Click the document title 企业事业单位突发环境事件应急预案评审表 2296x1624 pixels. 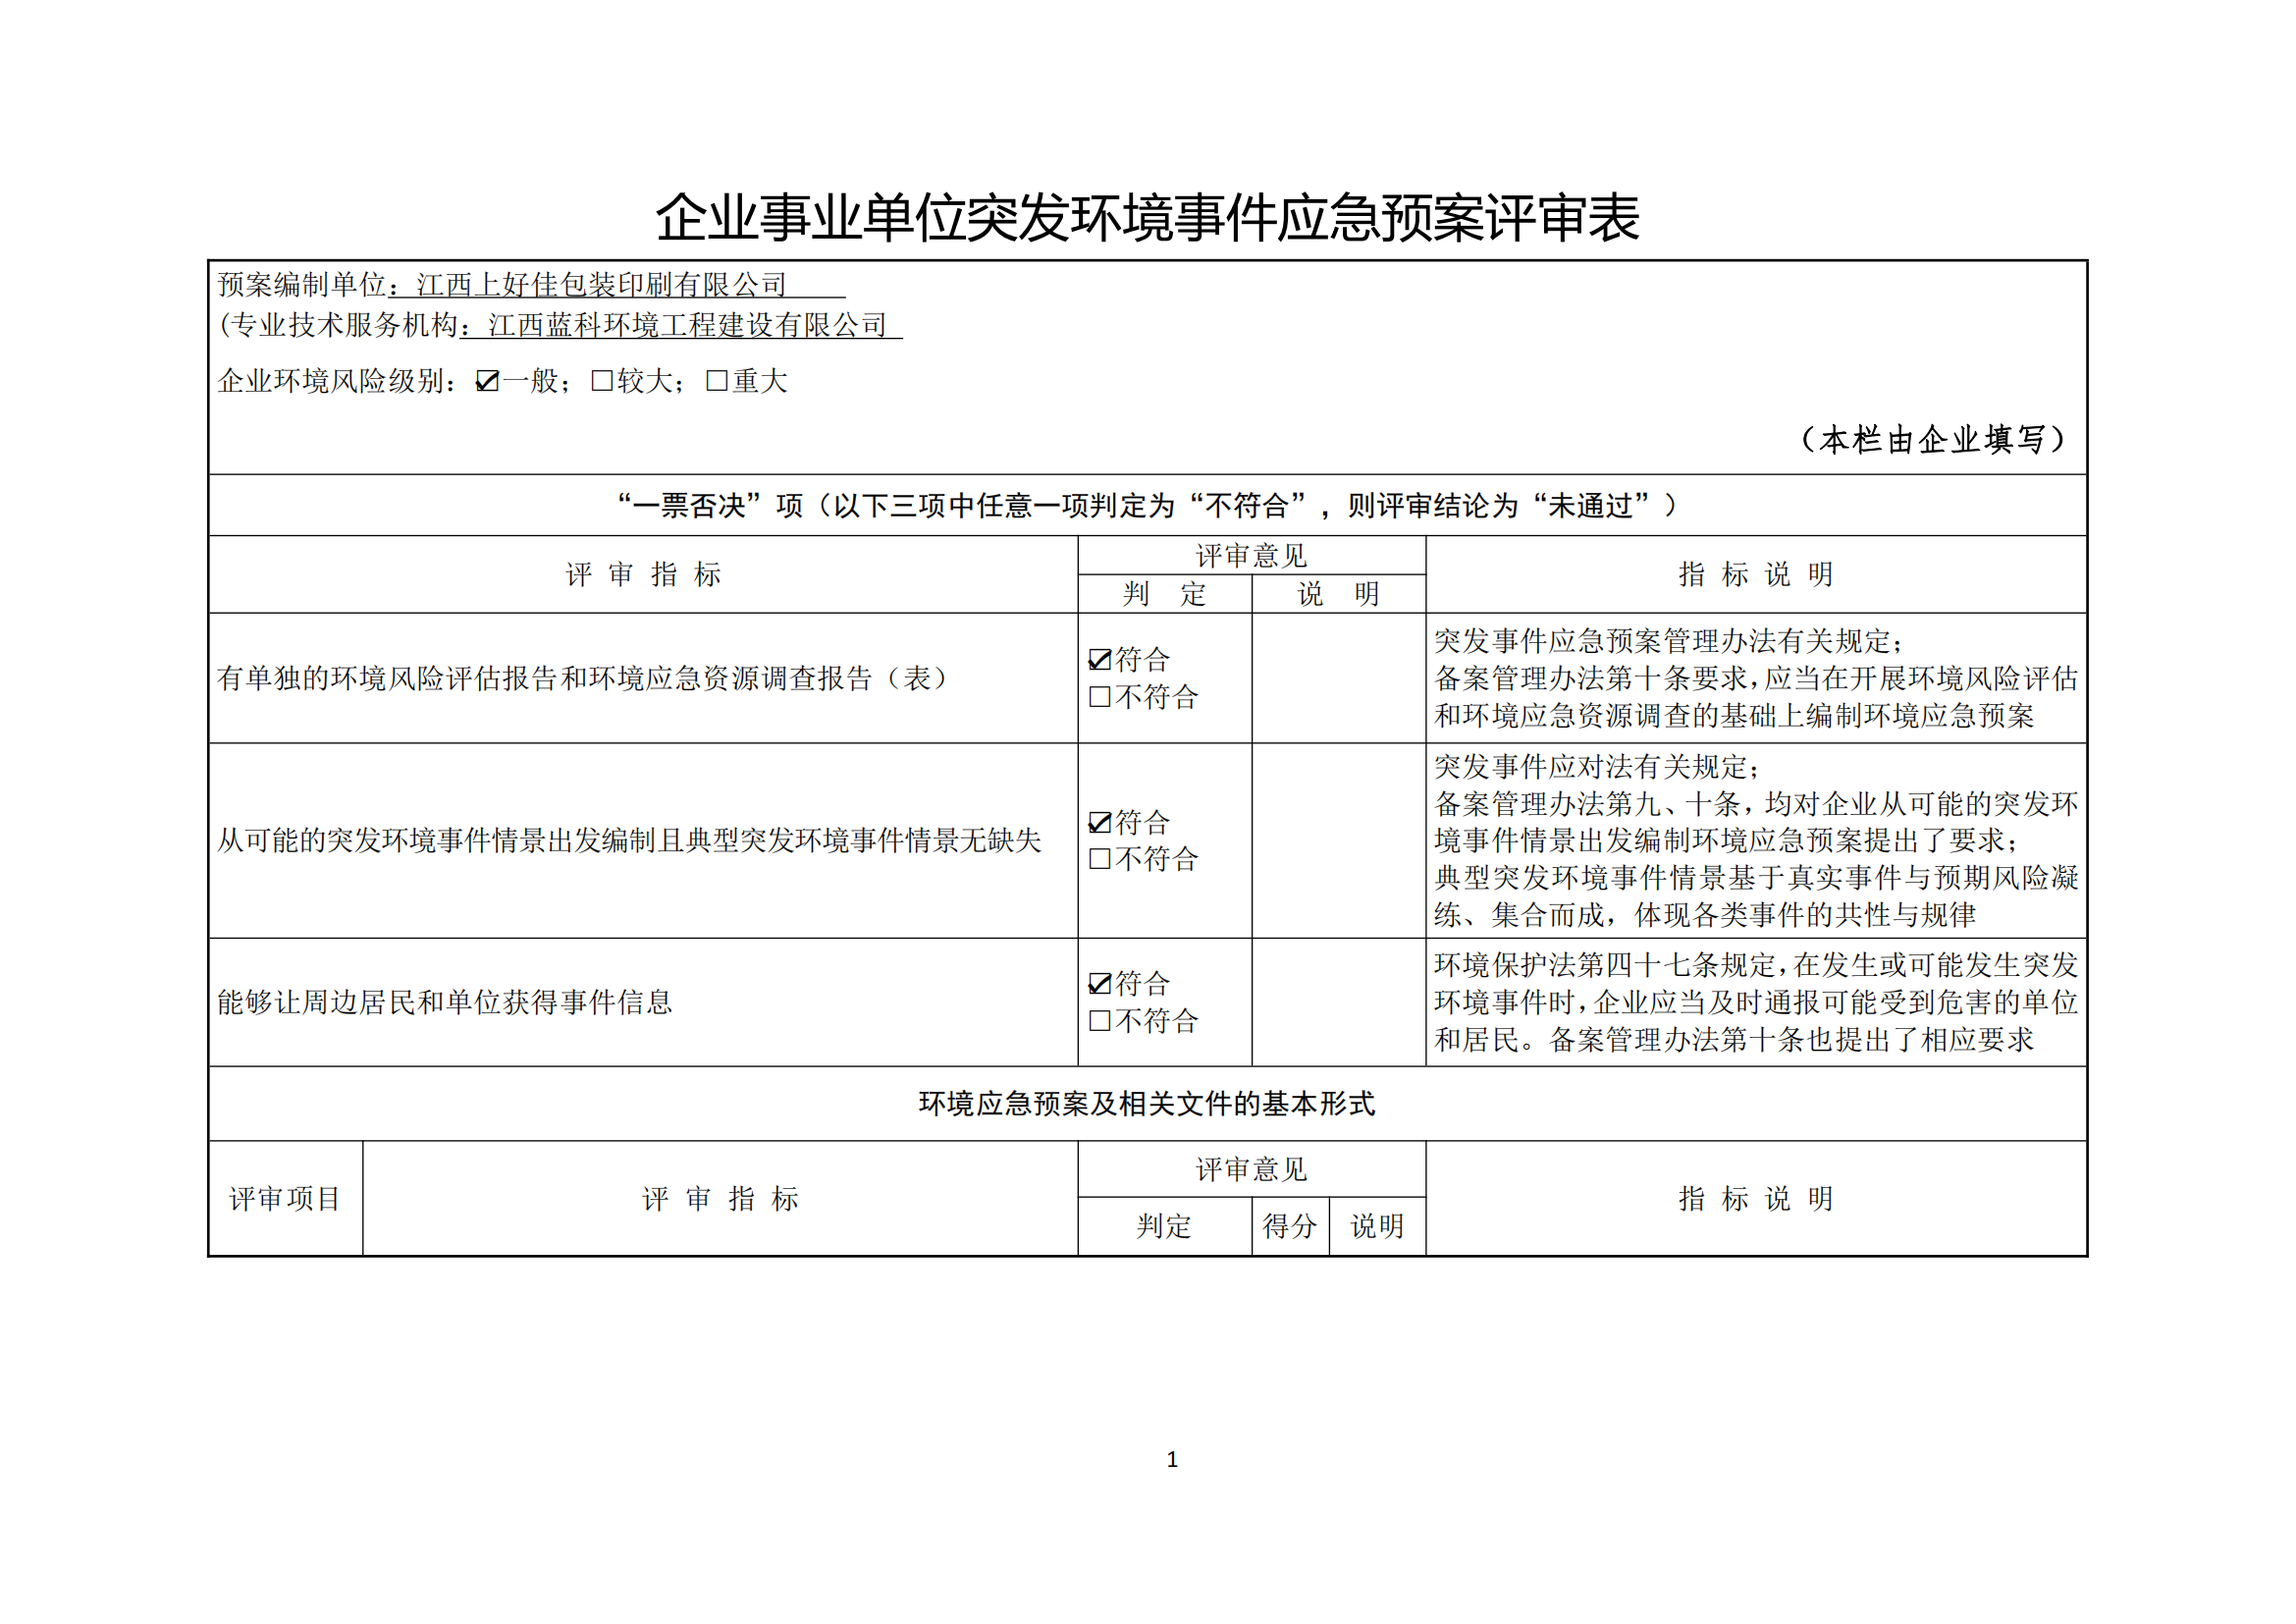pos(1147,218)
